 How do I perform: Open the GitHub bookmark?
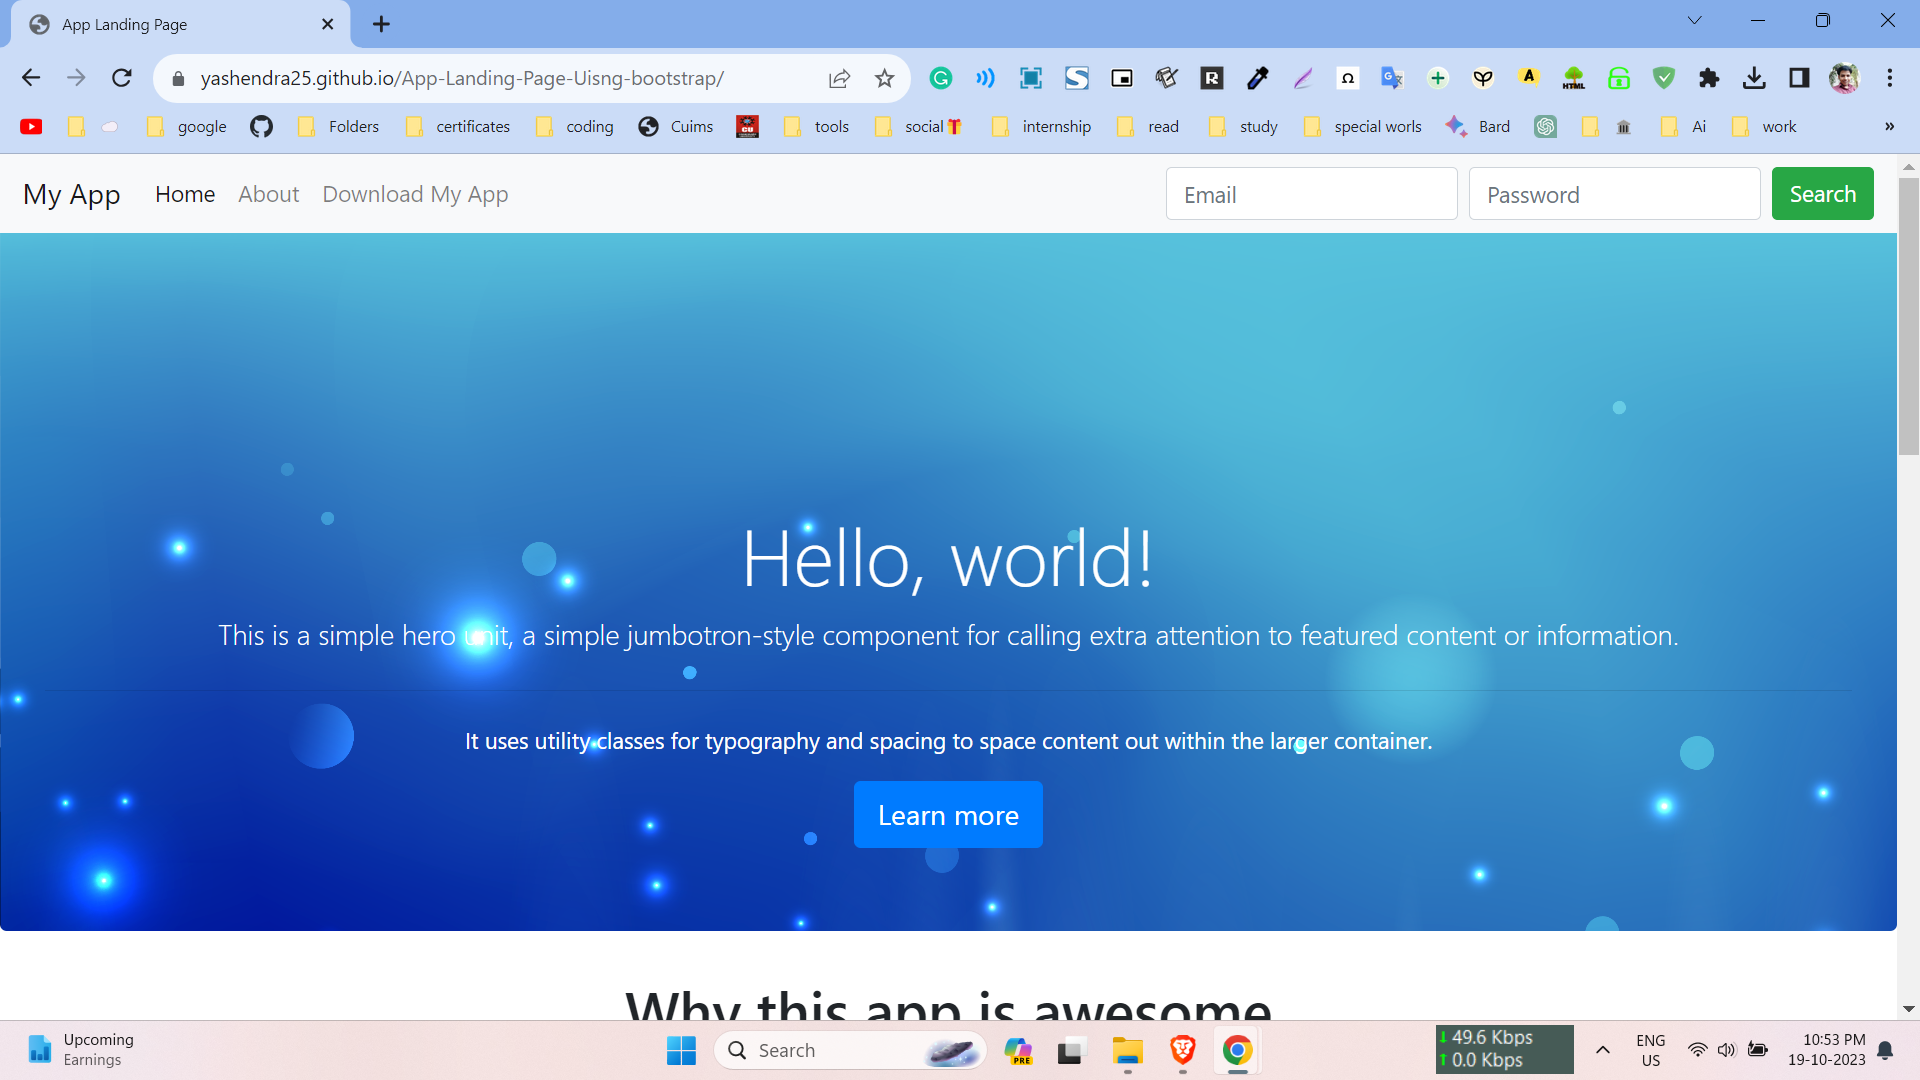point(261,127)
